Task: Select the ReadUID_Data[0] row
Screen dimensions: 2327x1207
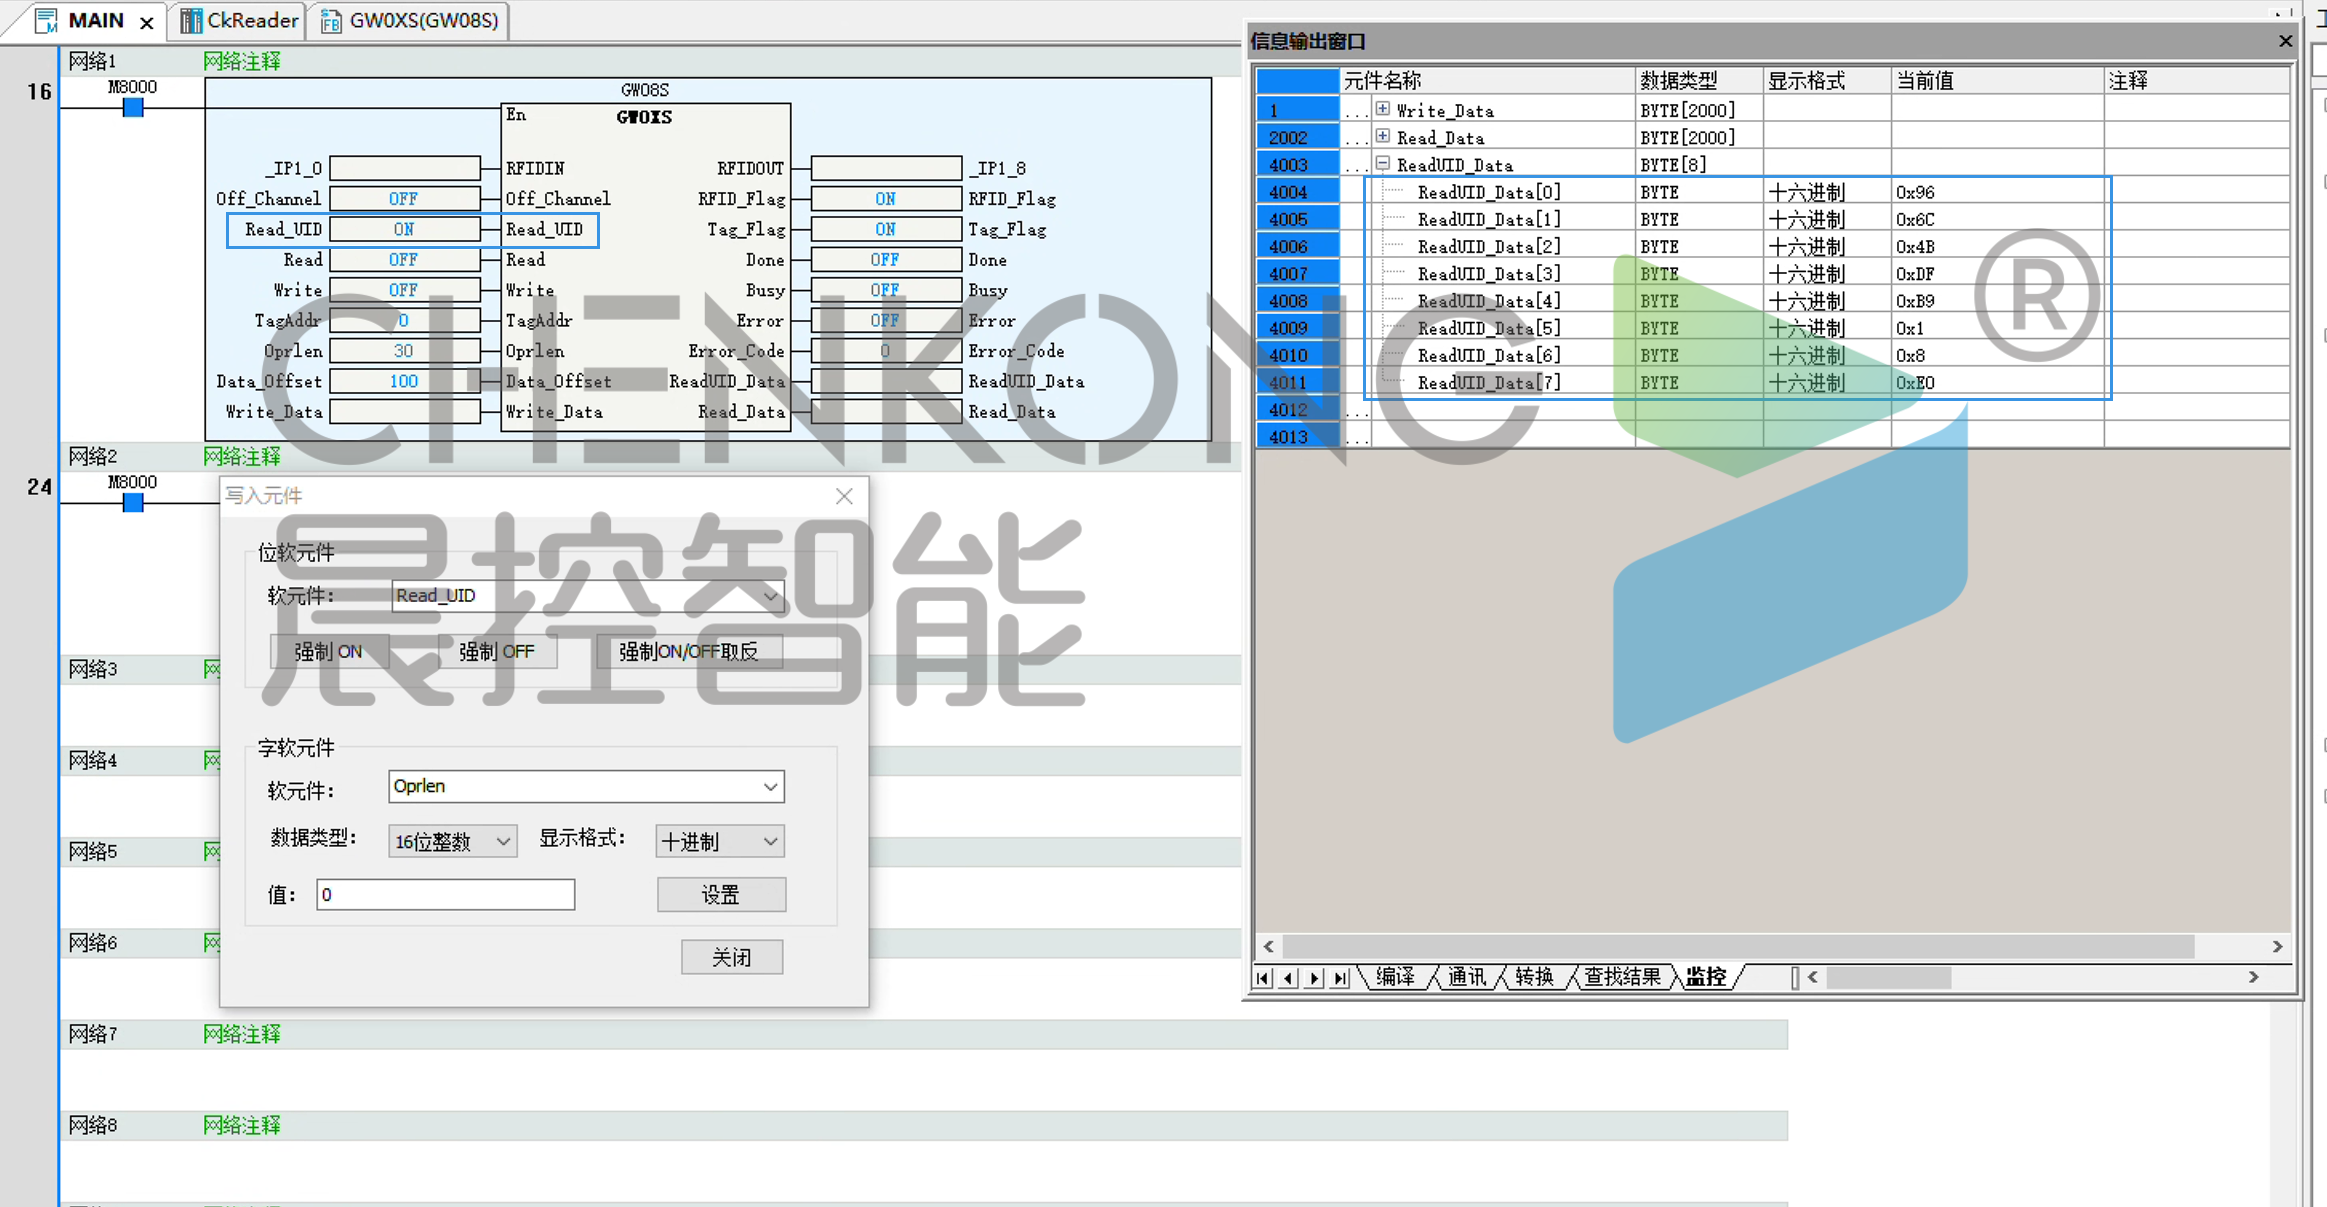Action: coord(1772,192)
